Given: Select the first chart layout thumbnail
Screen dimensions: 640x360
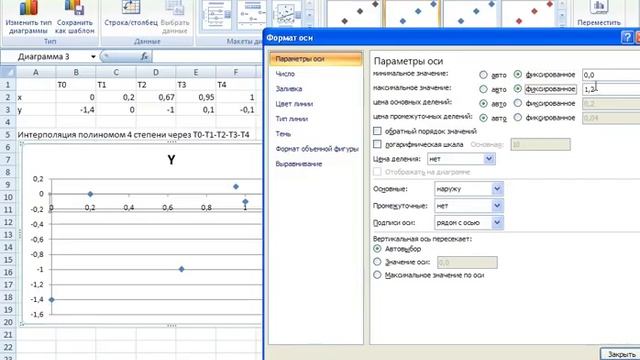Looking at the screenshot, I should pyautogui.click(x=216, y=15).
